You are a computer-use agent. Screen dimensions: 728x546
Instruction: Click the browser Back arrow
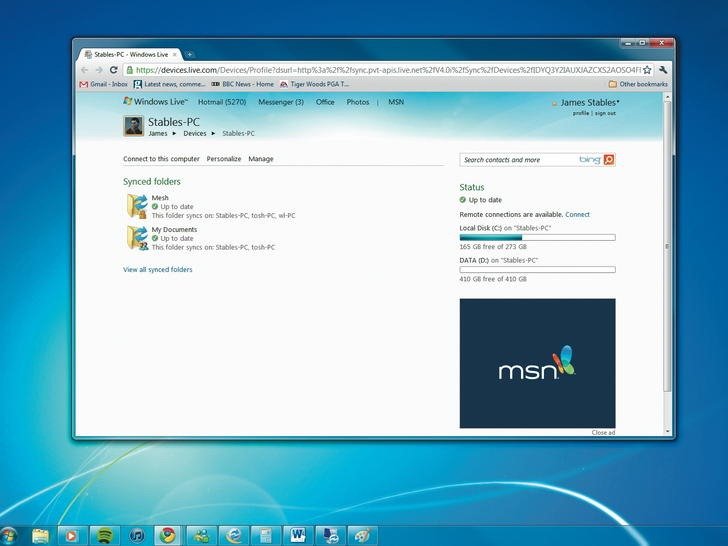click(x=84, y=70)
